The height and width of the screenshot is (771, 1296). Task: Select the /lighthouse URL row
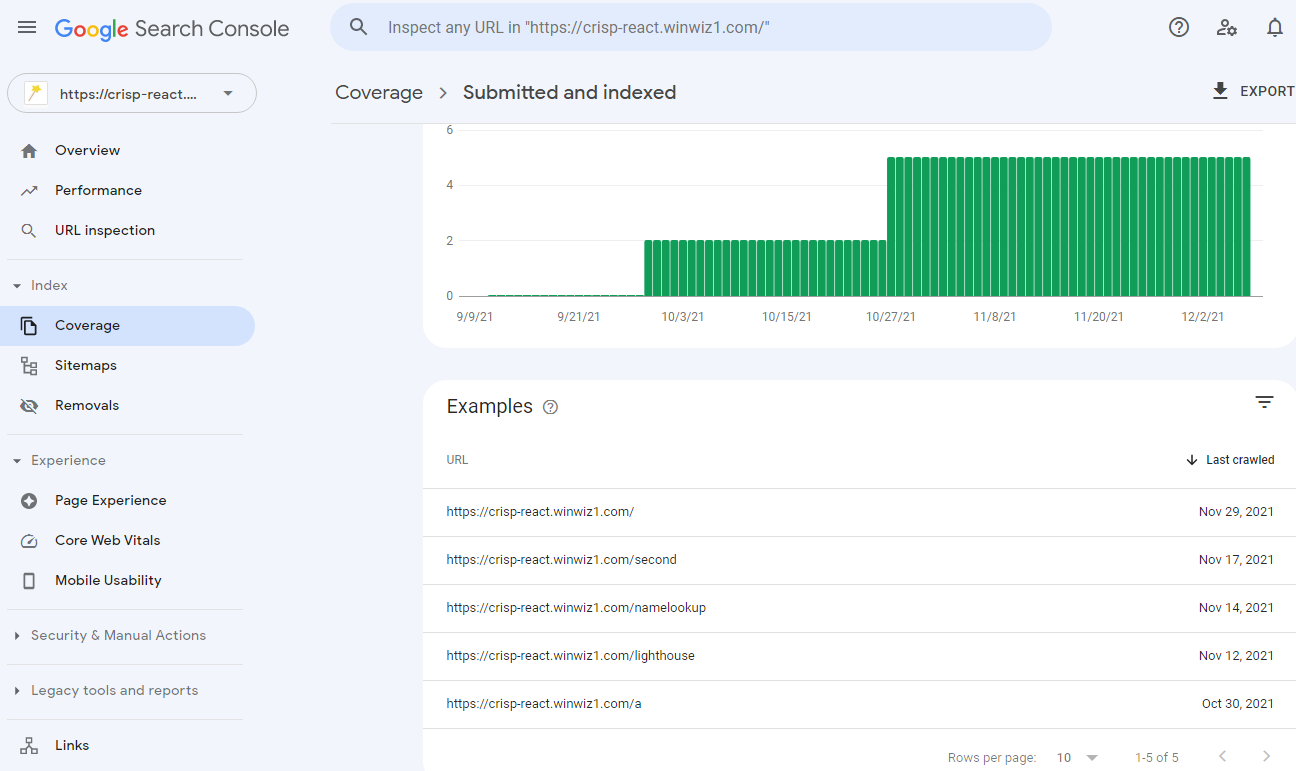[x=859, y=656]
